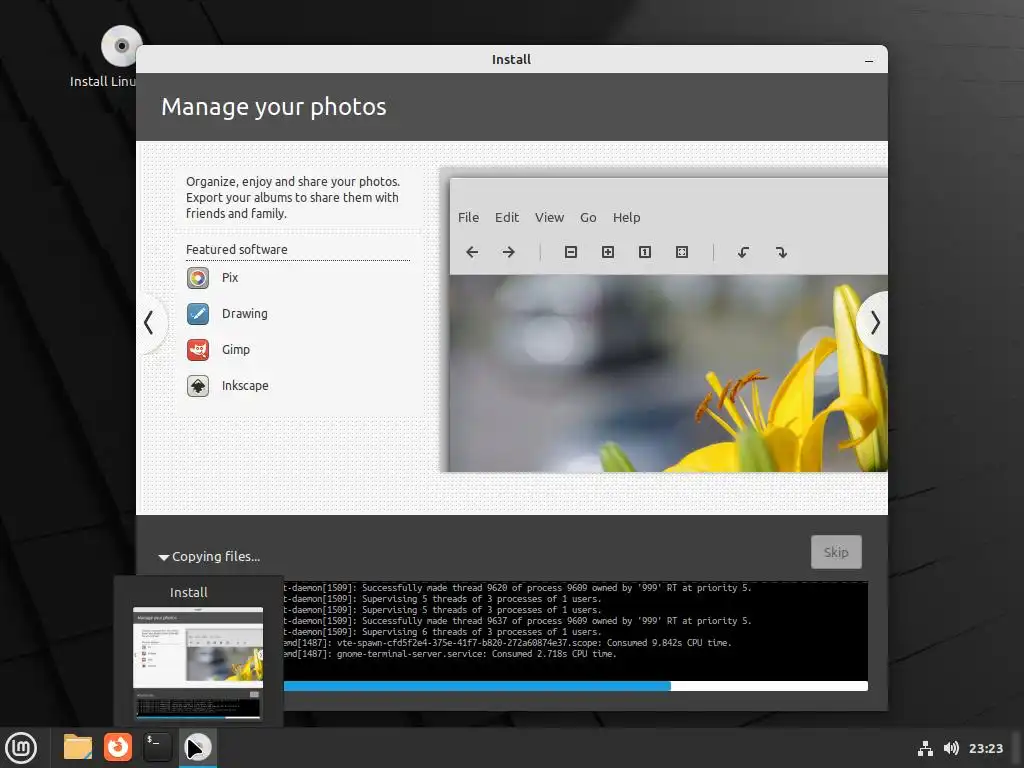Open the network status tray icon
The image size is (1024, 768).
pyautogui.click(x=925, y=748)
